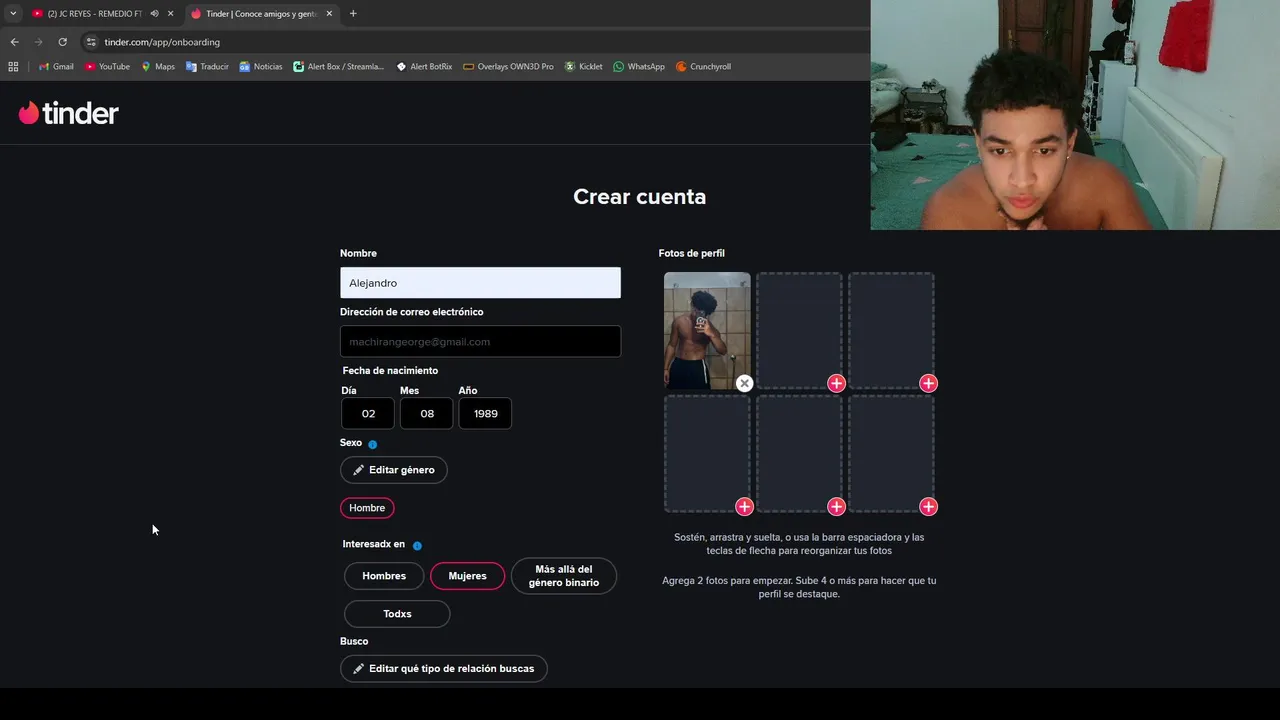1280x720 pixels.
Task: Click the Busco label
Action: pyautogui.click(x=354, y=641)
